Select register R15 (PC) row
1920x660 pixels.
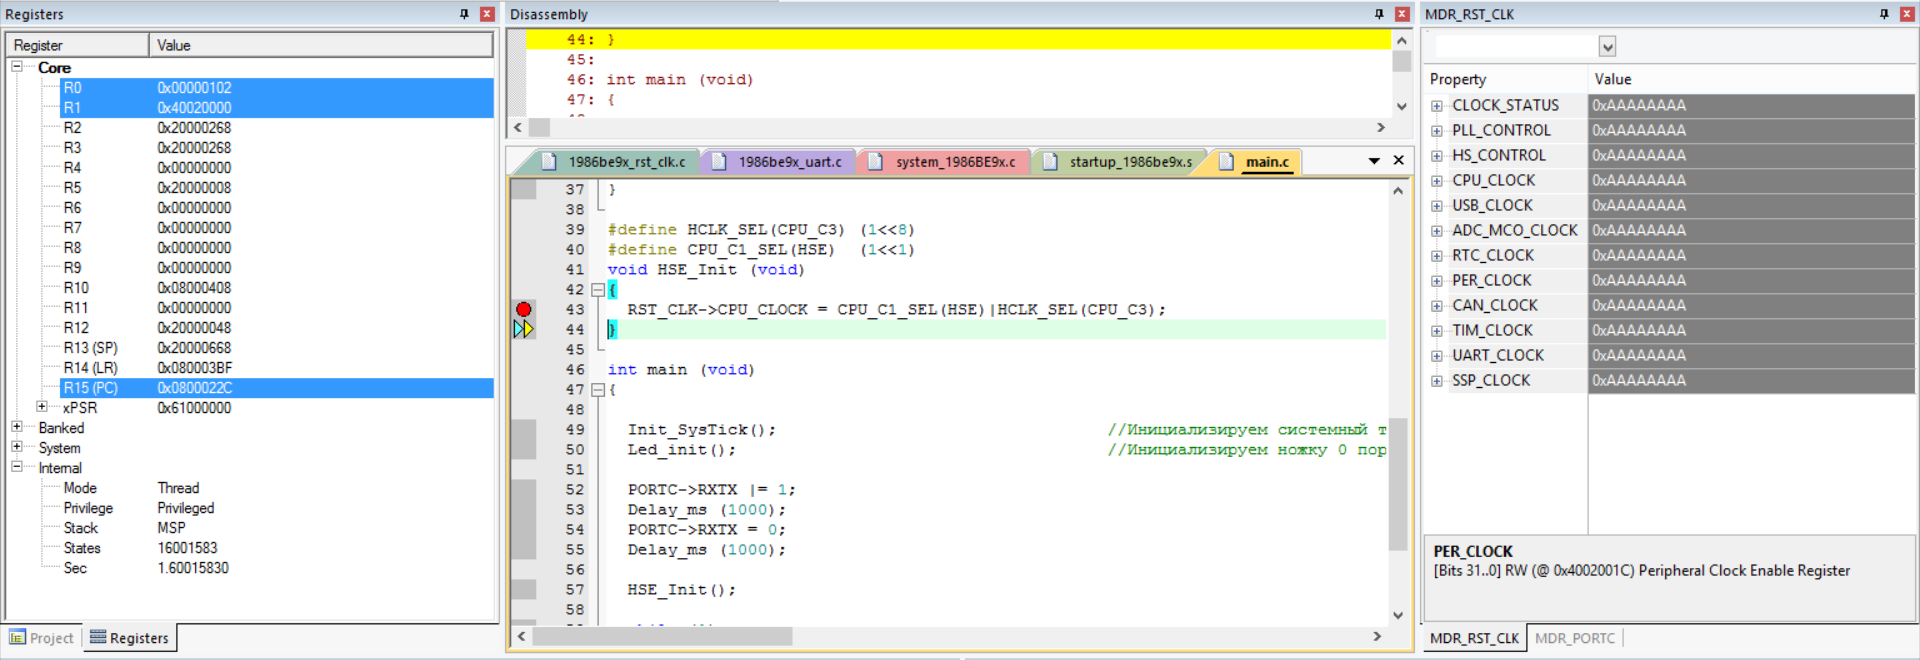tap(276, 388)
